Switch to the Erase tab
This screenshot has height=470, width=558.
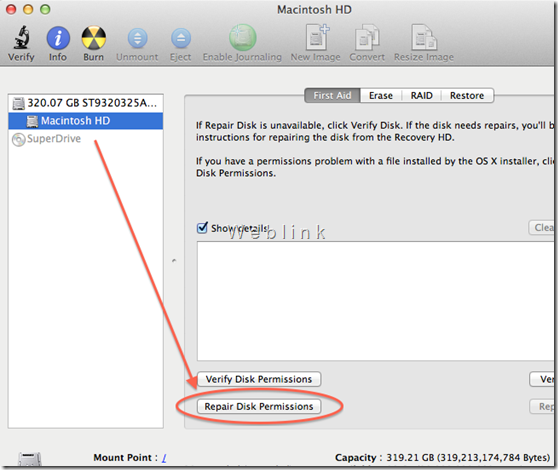click(381, 95)
